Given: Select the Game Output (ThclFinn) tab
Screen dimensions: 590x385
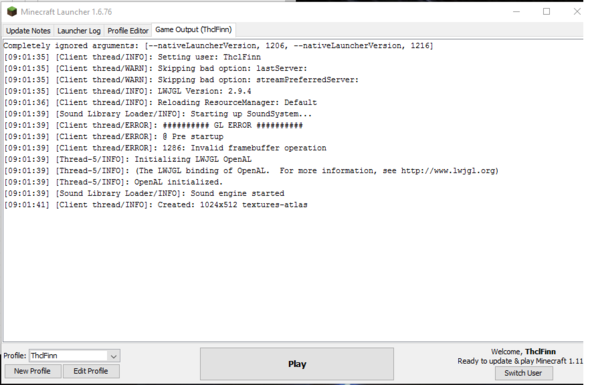Looking at the screenshot, I should [193, 30].
